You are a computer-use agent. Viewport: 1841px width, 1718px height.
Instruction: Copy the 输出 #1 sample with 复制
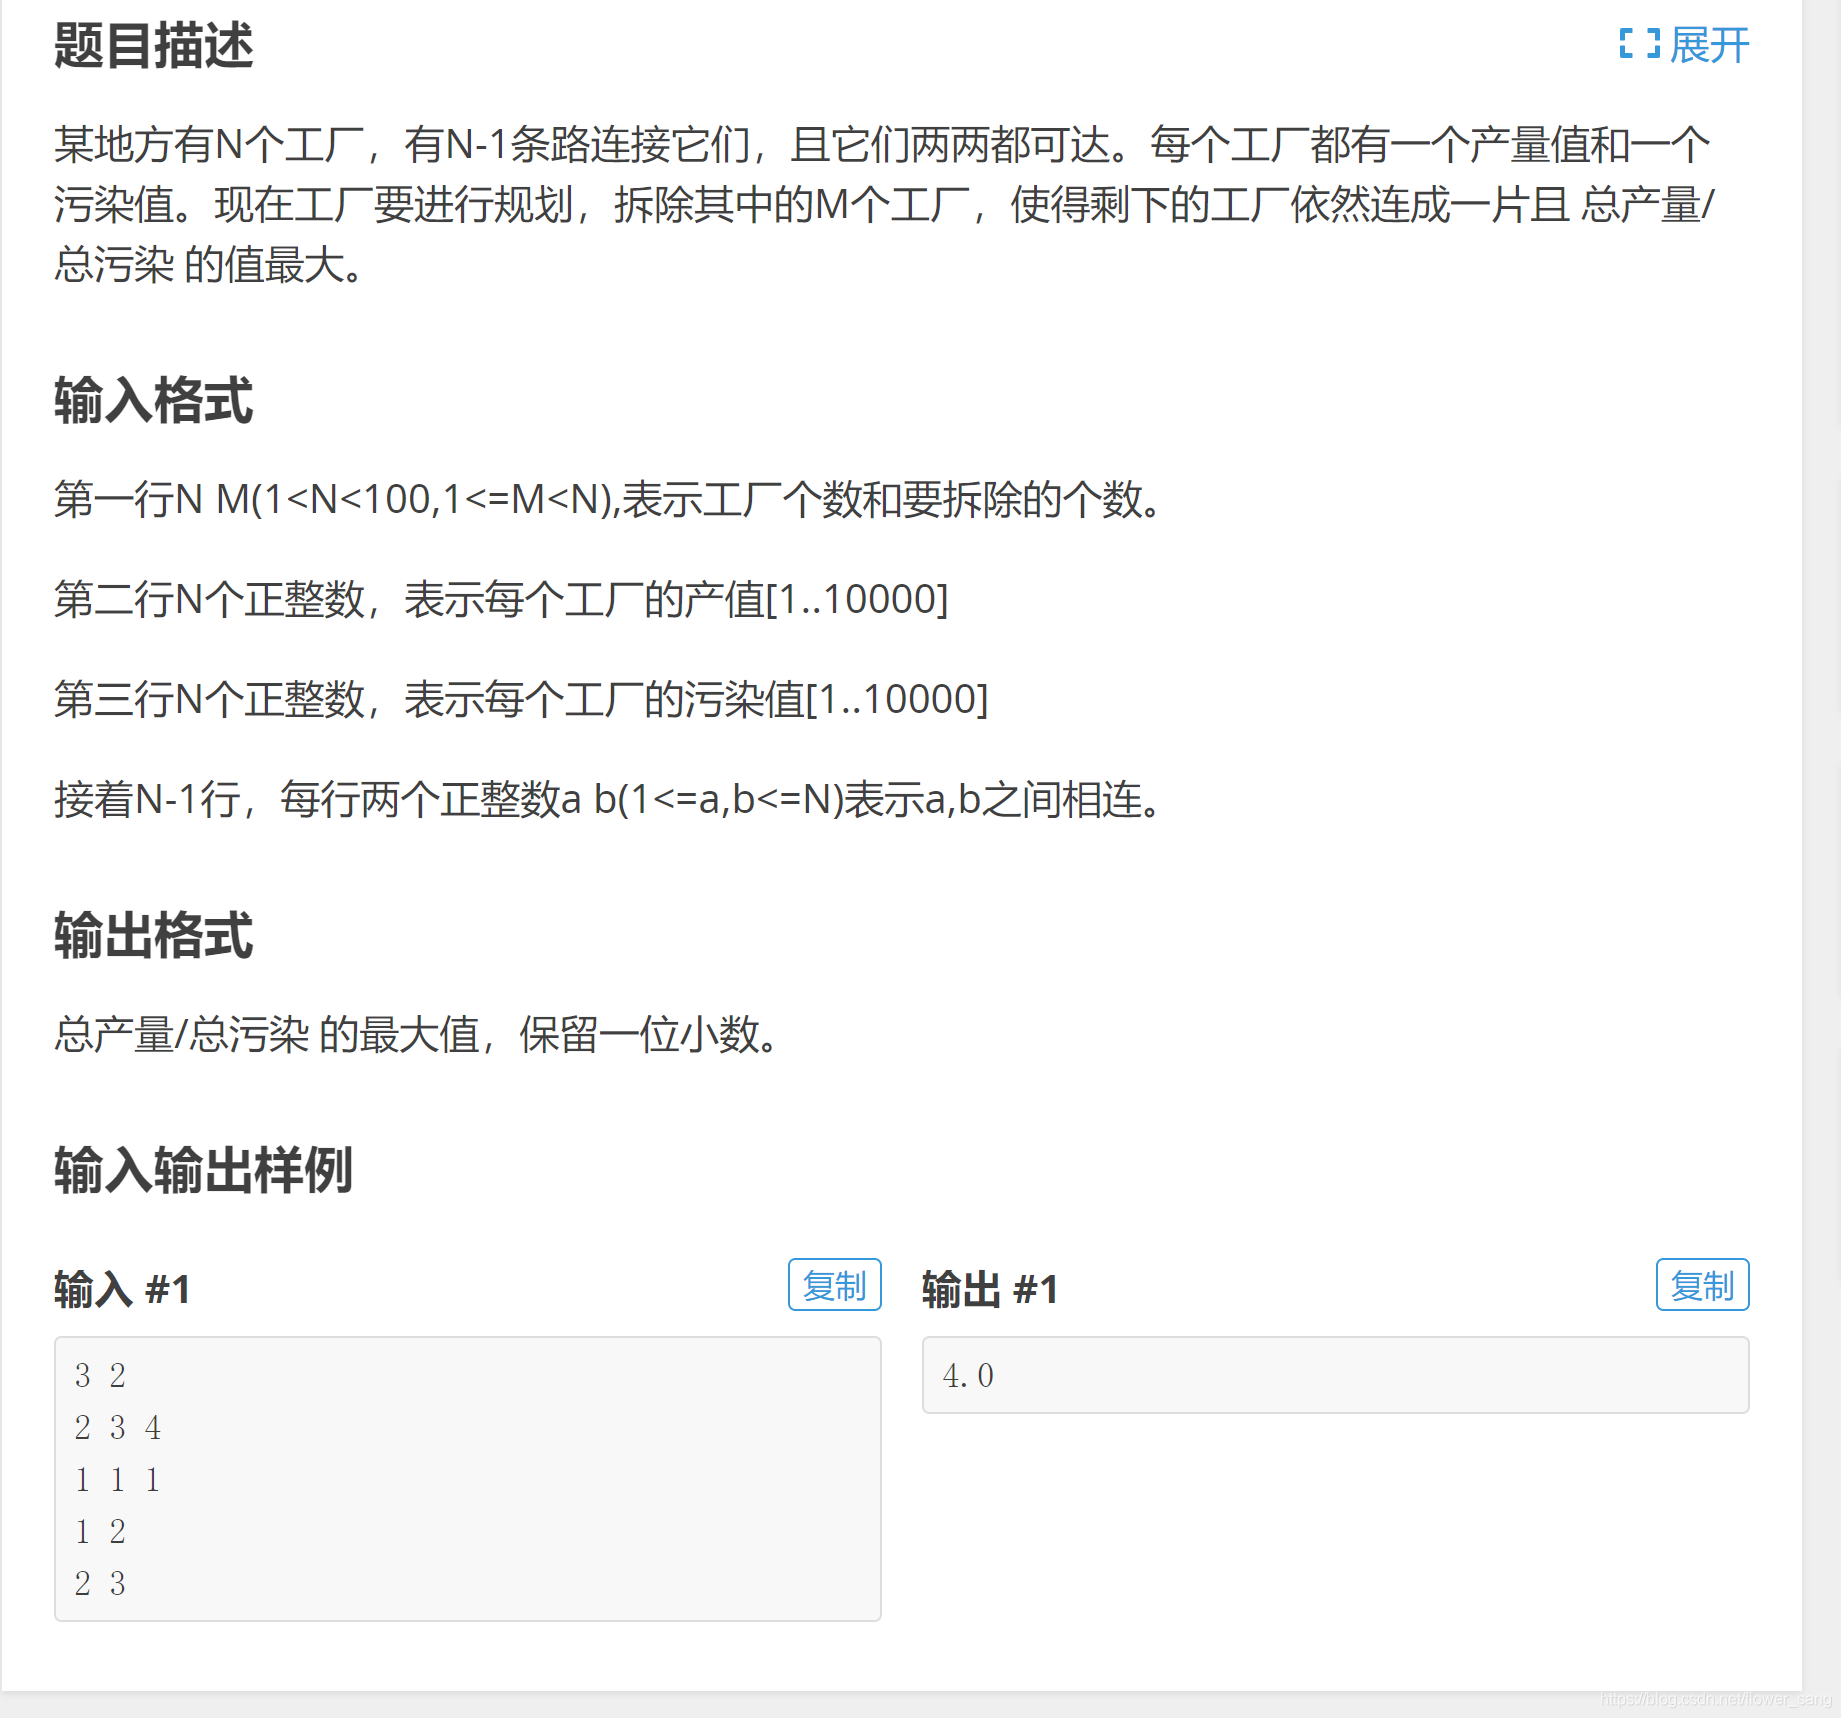click(x=1702, y=1285)
